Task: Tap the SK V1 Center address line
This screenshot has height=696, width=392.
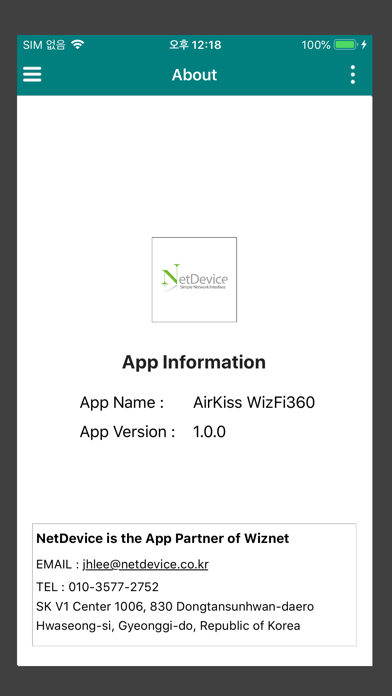Action: (x=175, y=606)
